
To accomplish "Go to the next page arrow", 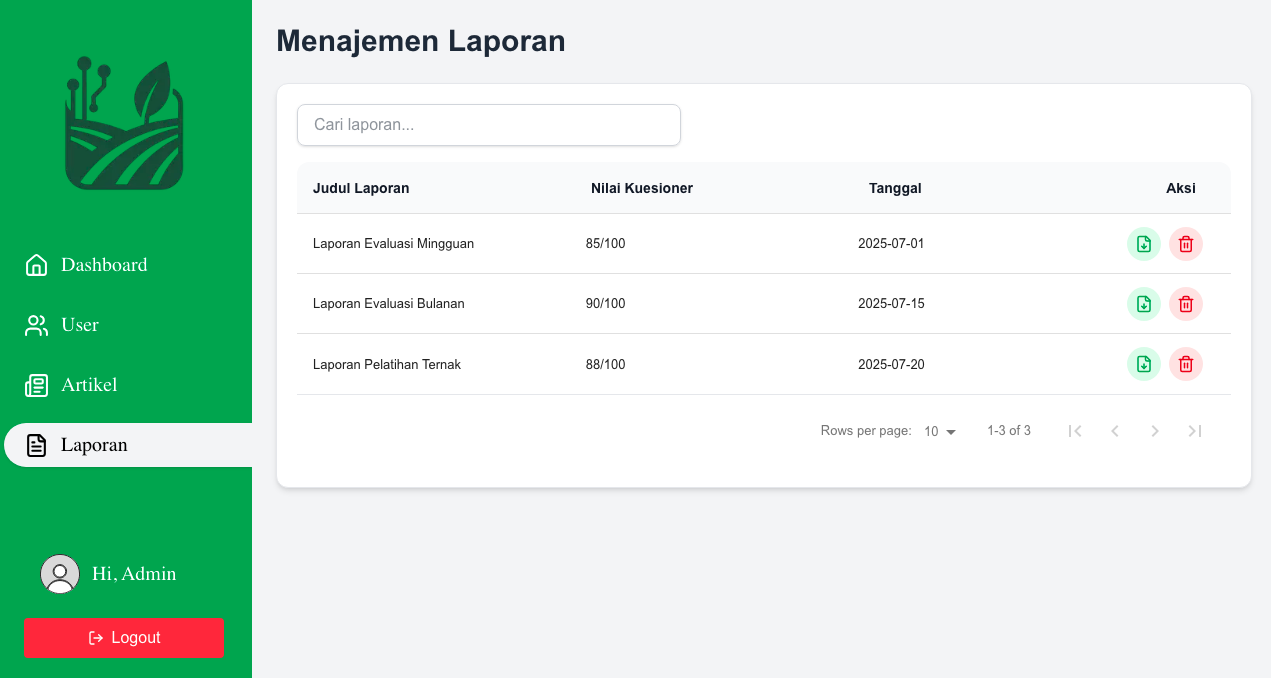I will (x=1155, y=431).
